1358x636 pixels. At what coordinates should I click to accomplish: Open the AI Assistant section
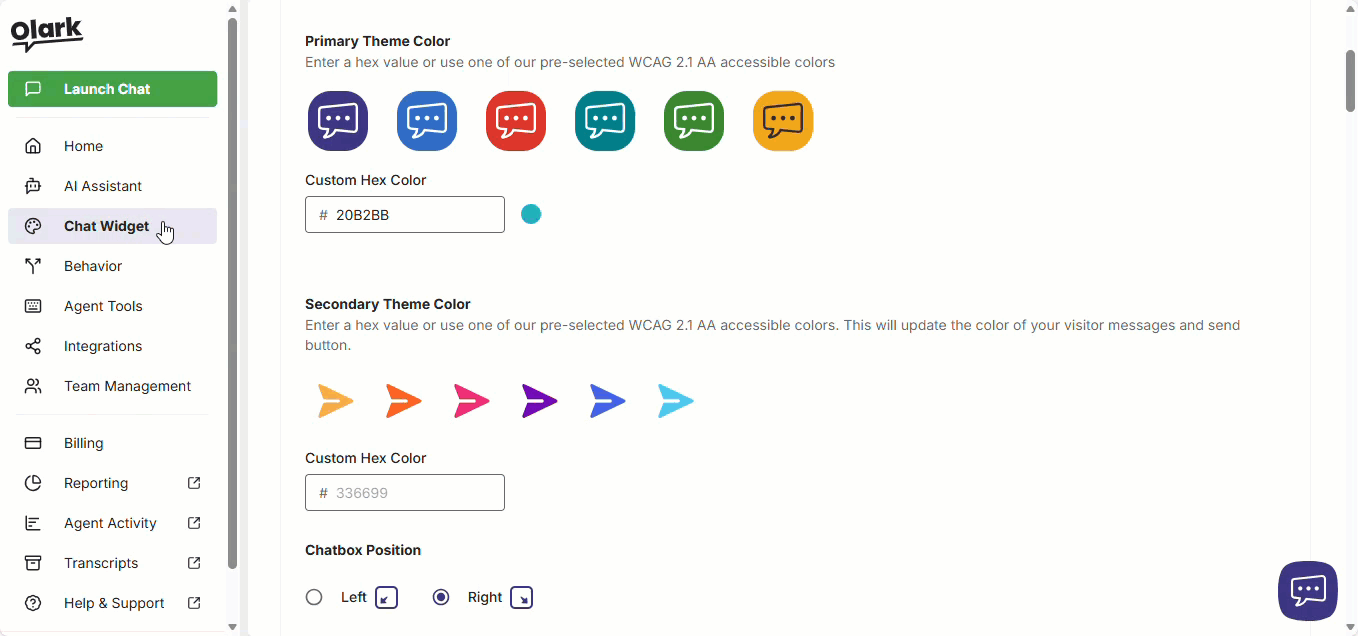[x=103, y=186]
